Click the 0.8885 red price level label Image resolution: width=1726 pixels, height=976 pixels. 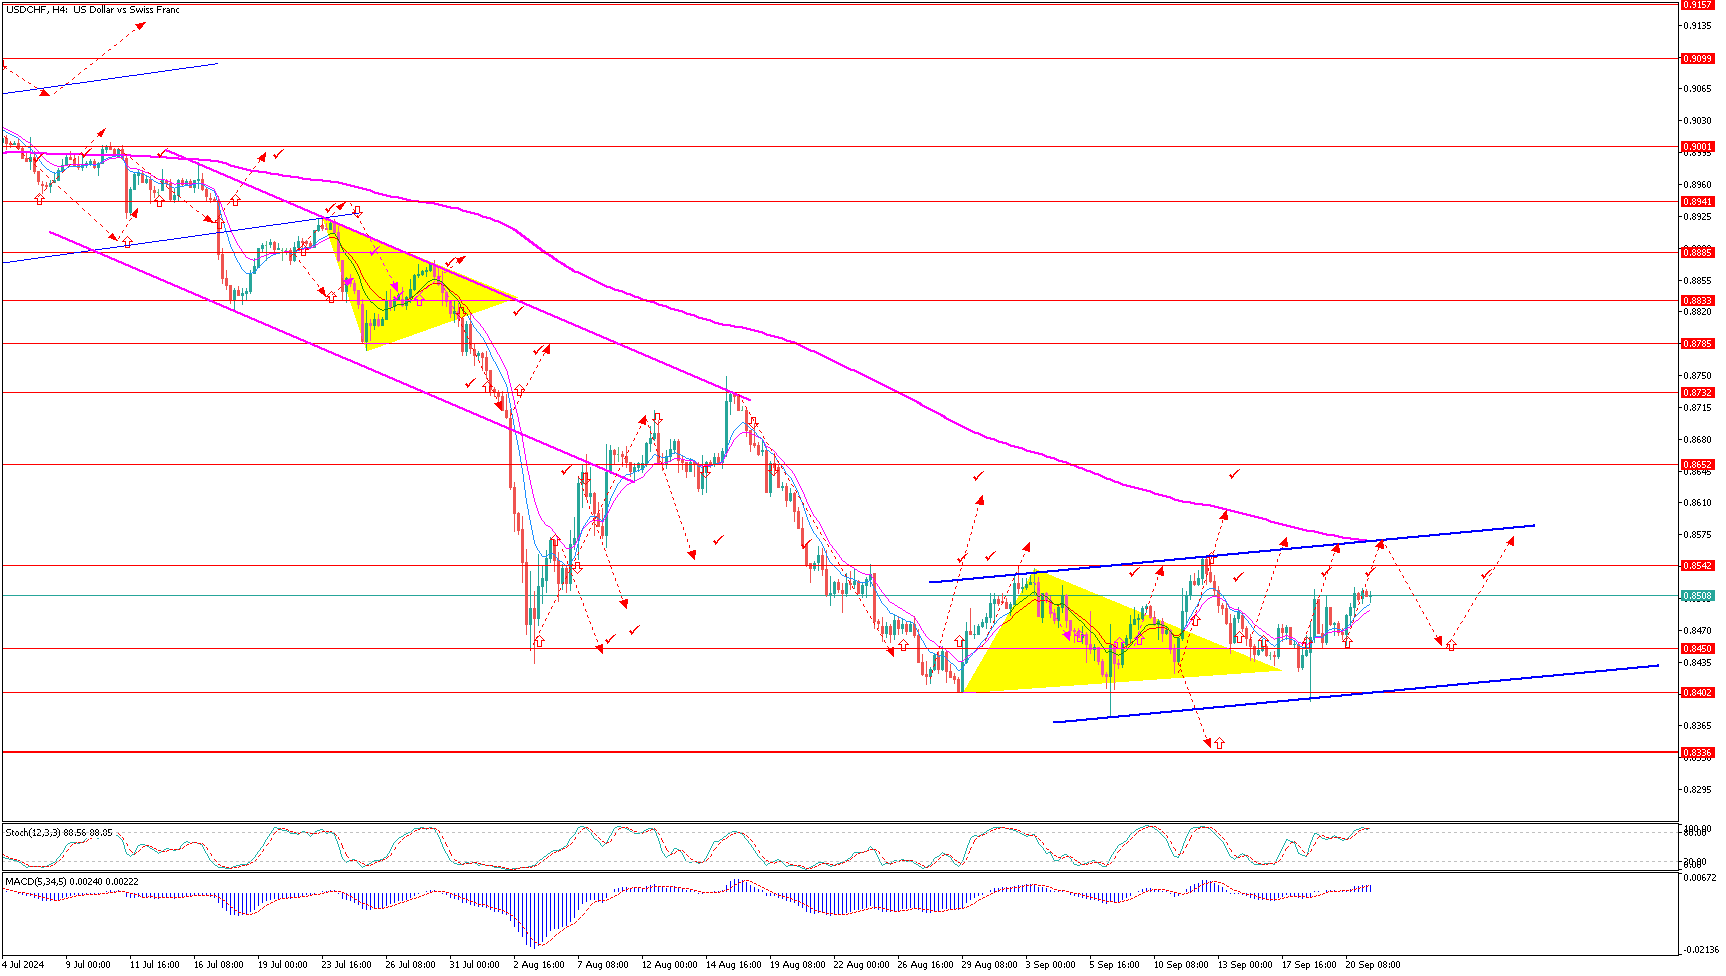tap(1697, 253)
